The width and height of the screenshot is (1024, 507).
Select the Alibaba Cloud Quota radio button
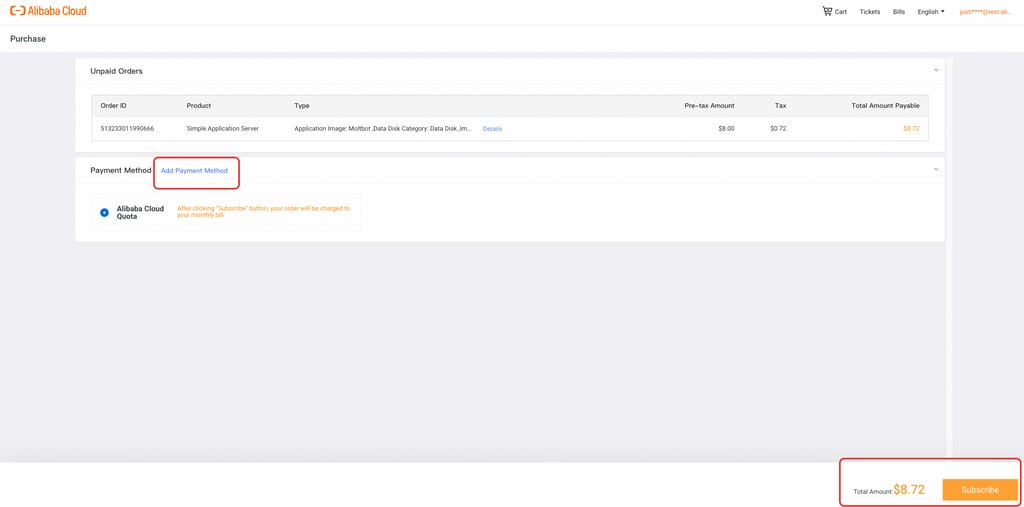tap(105, 212)
